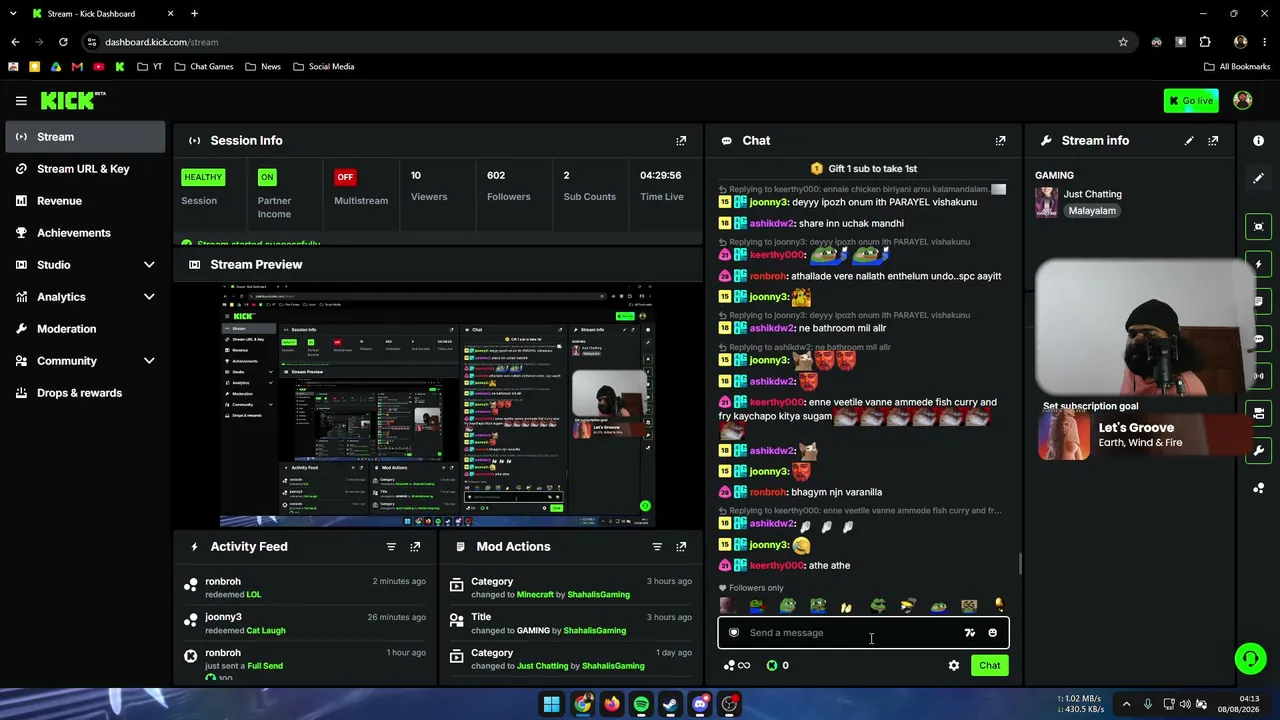Click the pencil edit icon in right rail

(1258, 178)
